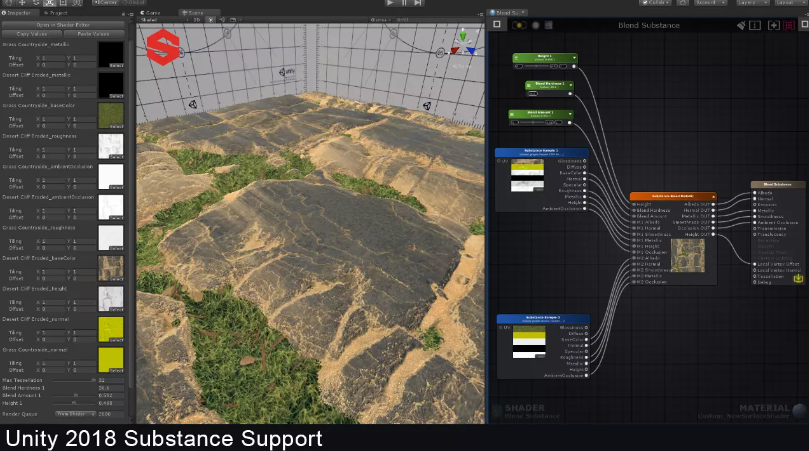Screen dimensions: 809x451
Task: Toggle Local Vertex Offset port on output node
Action: tap(754, 264)
